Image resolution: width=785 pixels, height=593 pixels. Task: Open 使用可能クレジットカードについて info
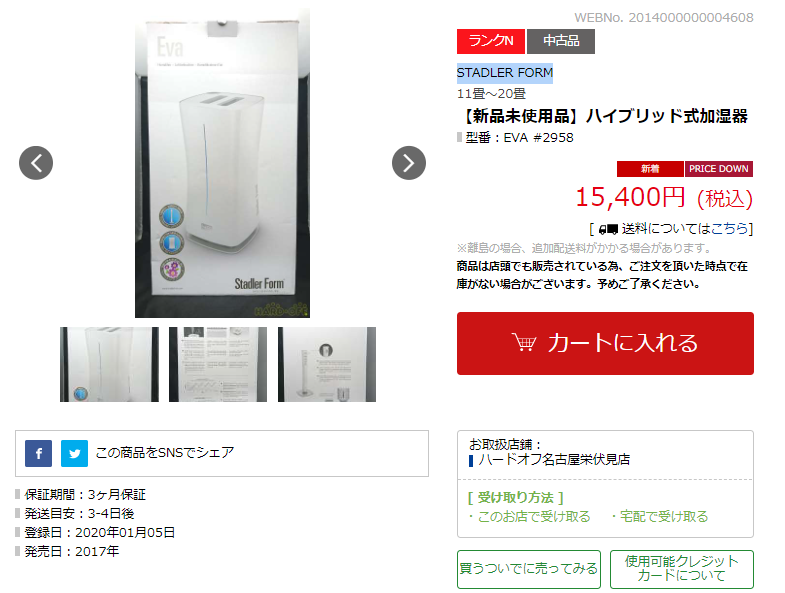pos(681,569)
